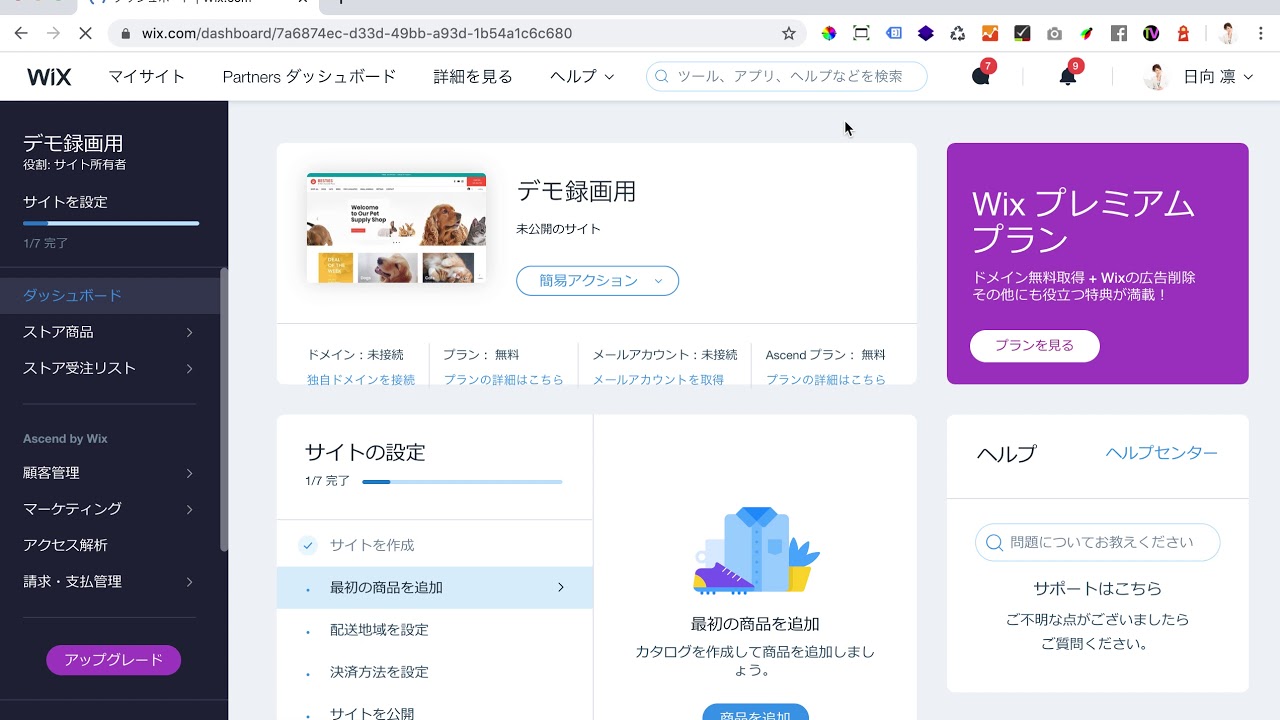Open the ヘルプ dropdown in top navigation
Screen dimensions: 1280x720
[582, 76]
